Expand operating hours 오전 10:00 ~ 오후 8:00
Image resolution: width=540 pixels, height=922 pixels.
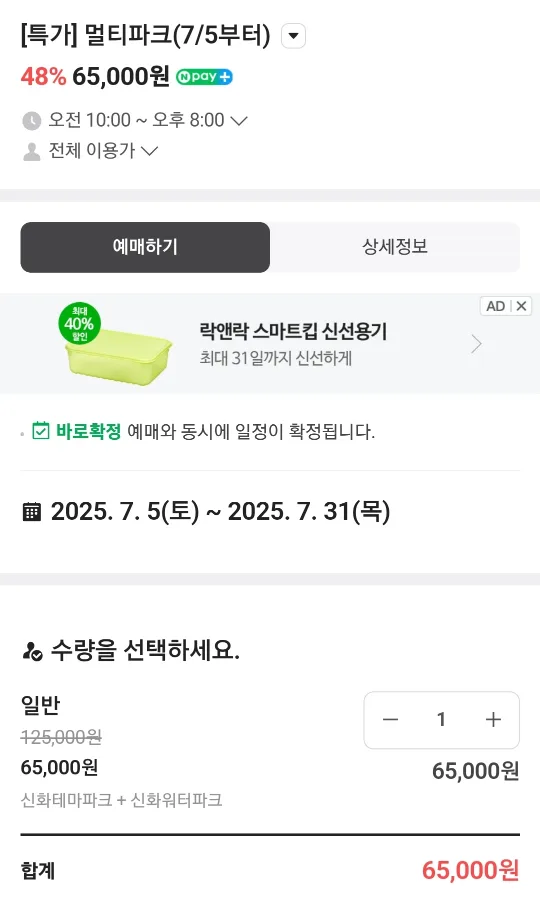(x=148, y=121)
